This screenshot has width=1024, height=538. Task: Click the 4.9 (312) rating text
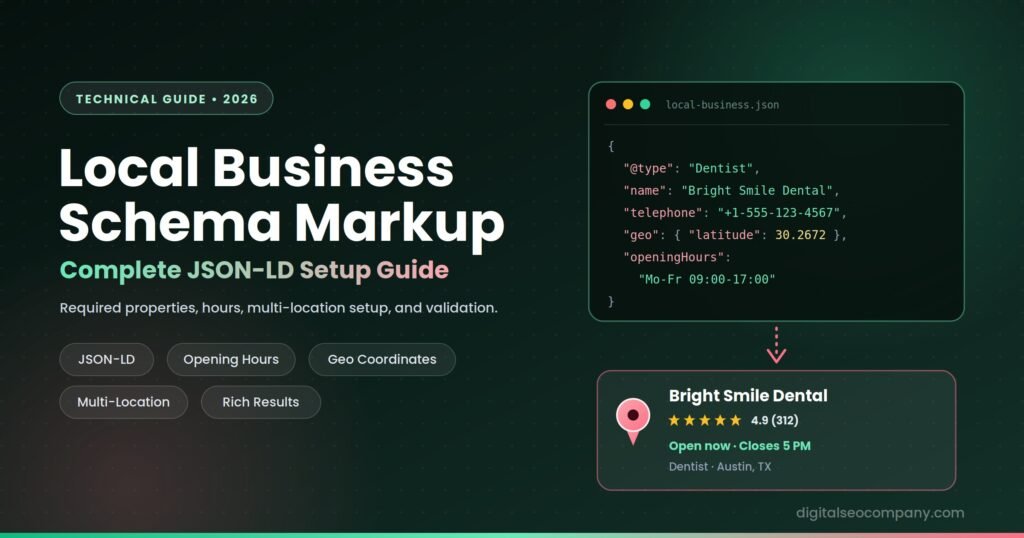pyautogui.click(x=775, y=420)
